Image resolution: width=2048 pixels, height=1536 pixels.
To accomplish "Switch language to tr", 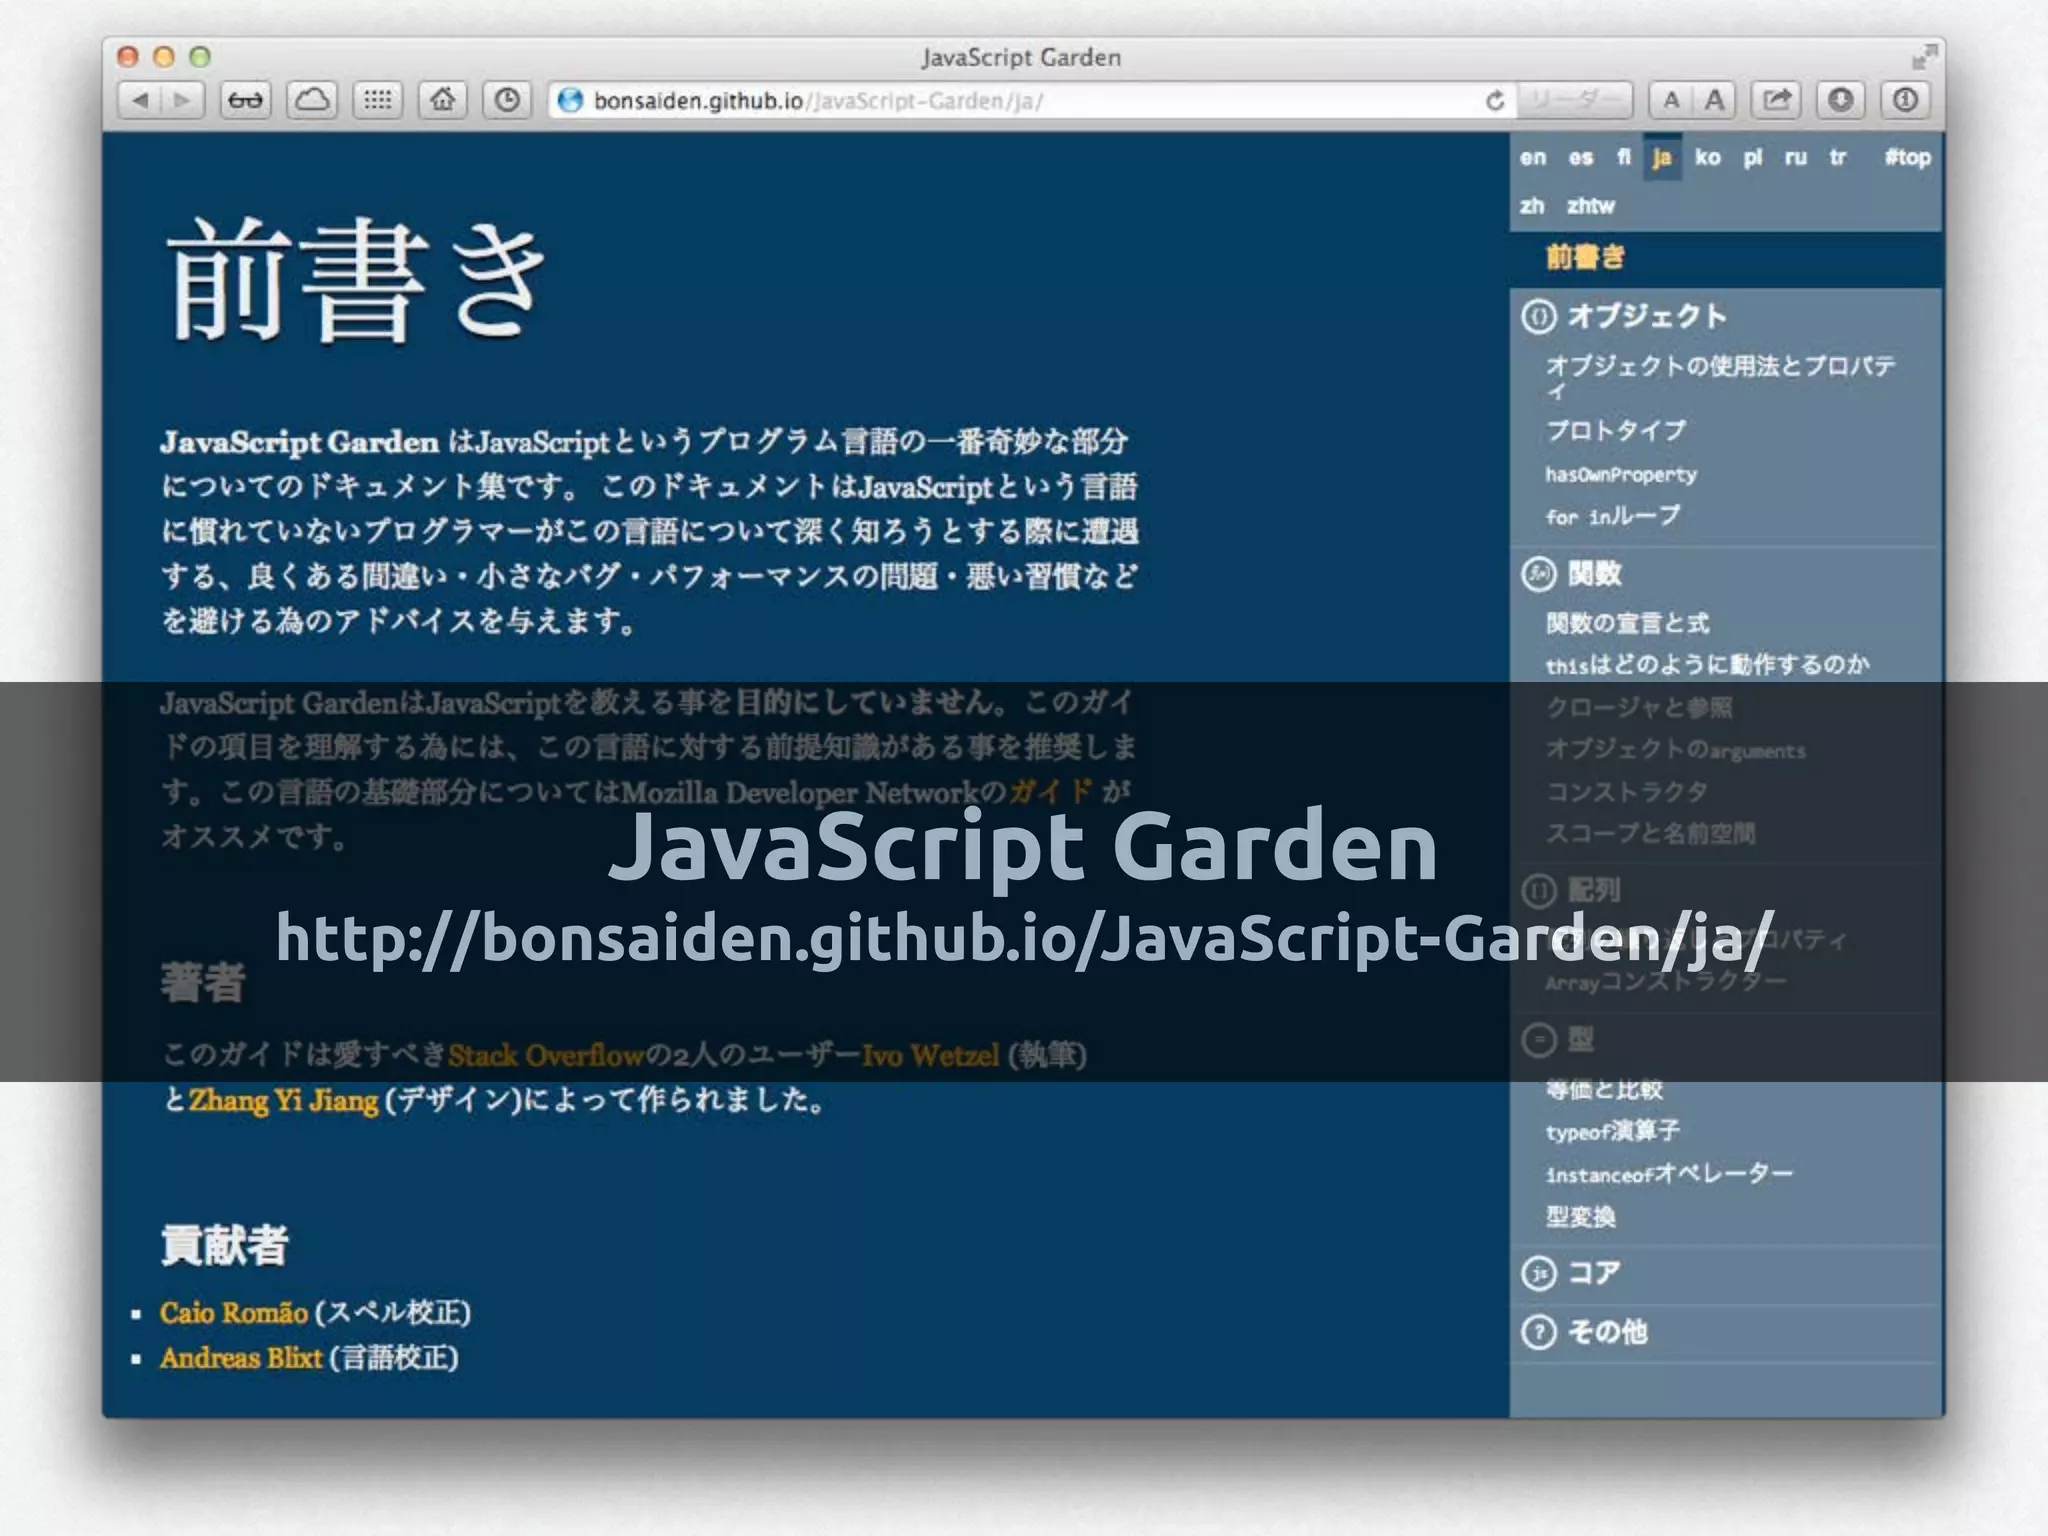I will [x=1838, y=157].
